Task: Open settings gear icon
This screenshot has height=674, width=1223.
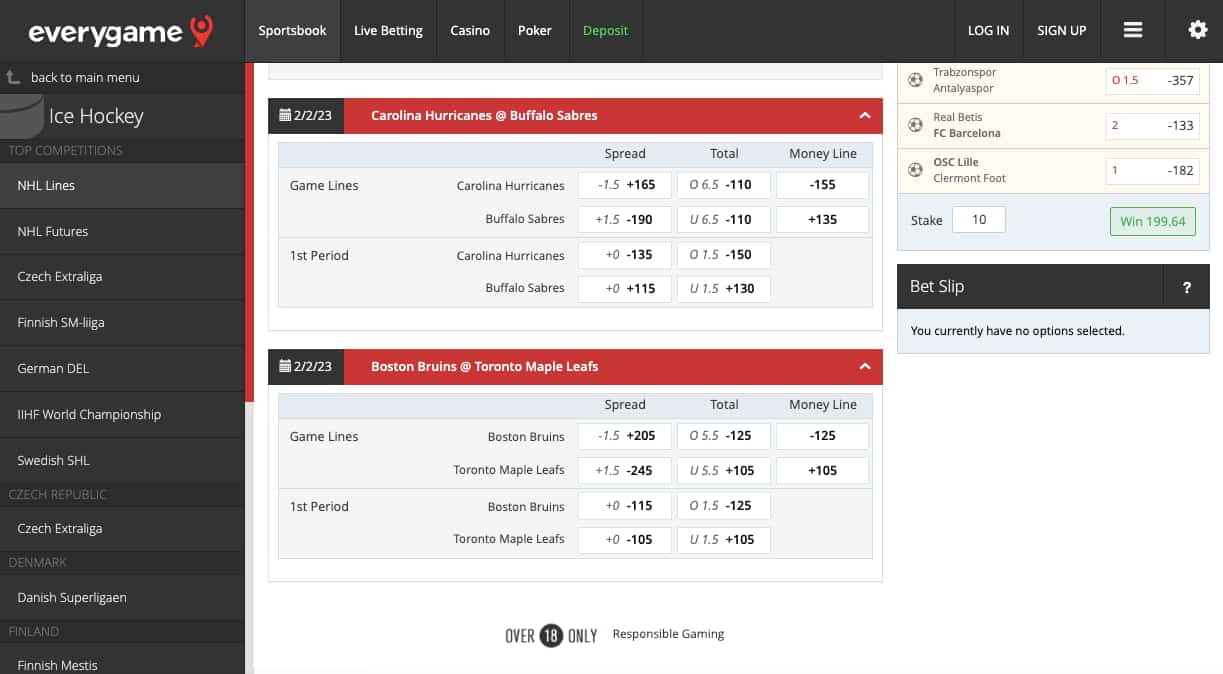Action: click(1197, 30)
